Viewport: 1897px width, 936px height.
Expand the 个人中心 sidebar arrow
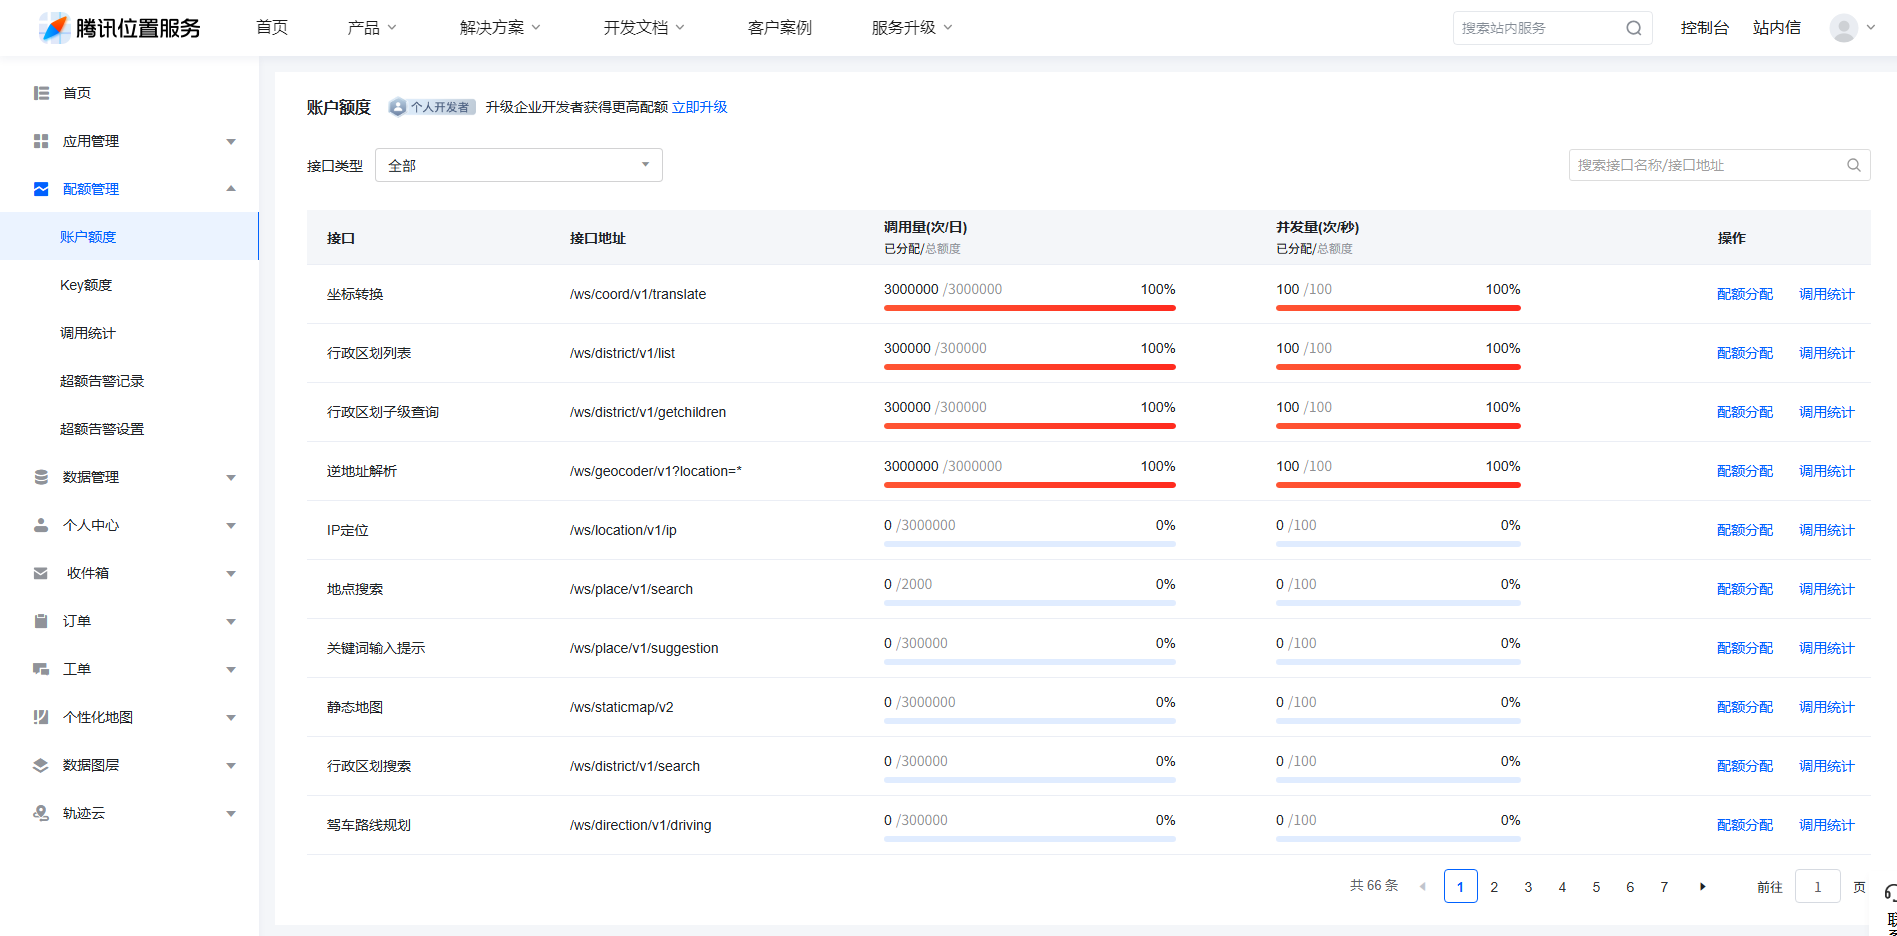(x=231, y=526)
